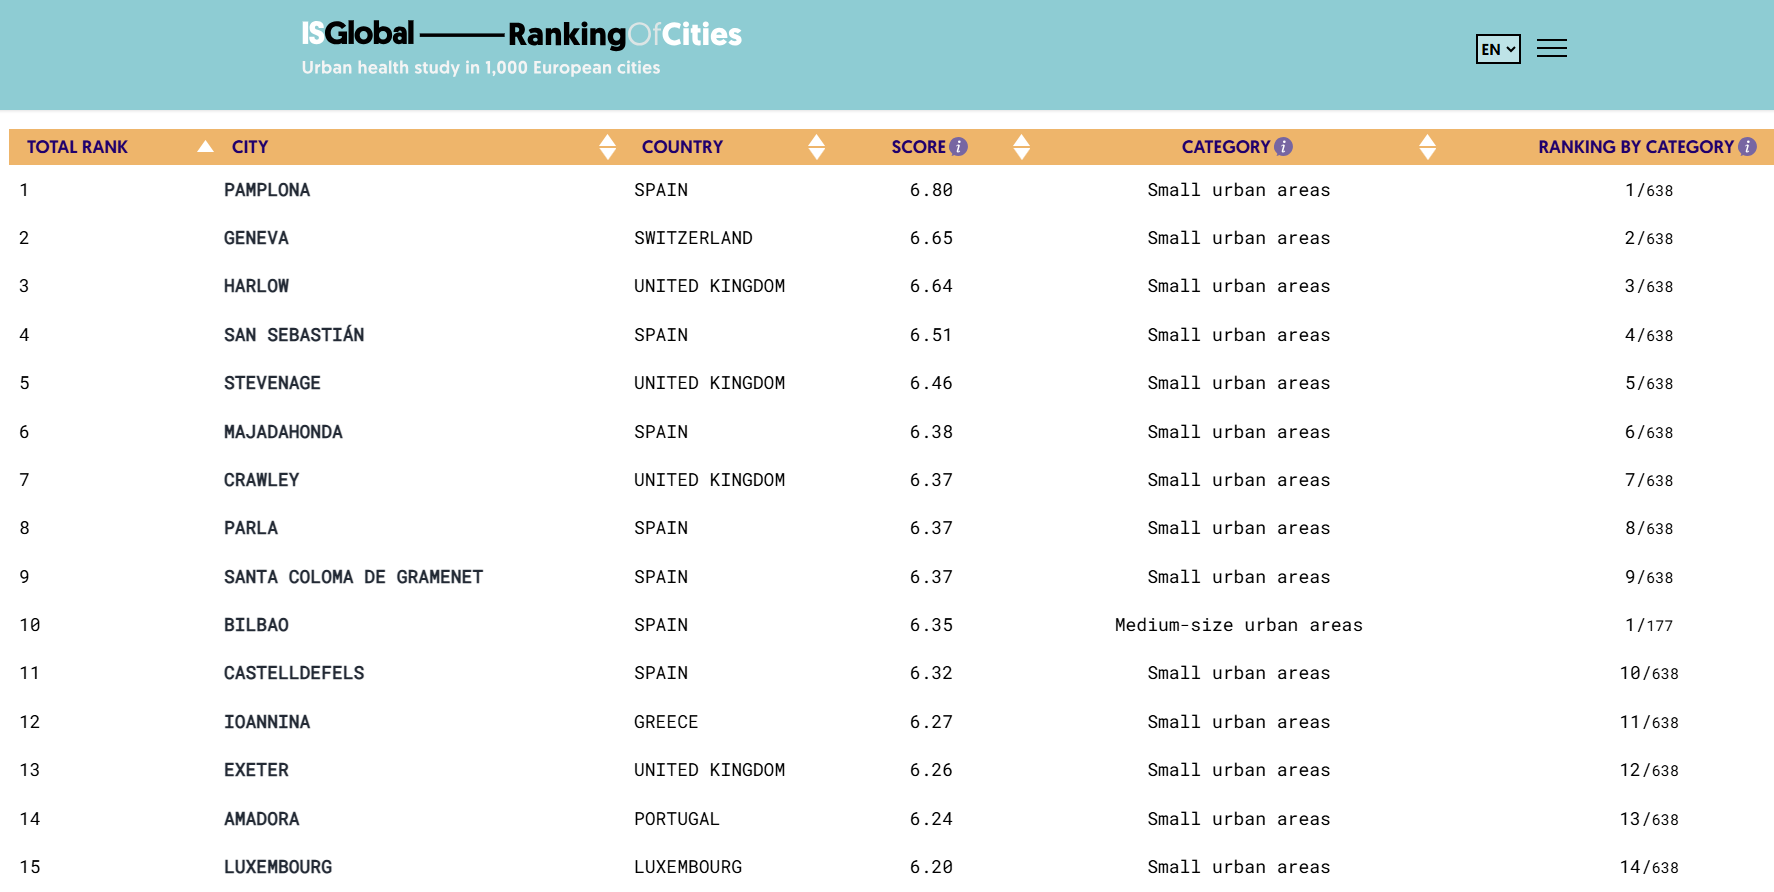Click score 6.51 for San Sebastián
The height and width of the screenshot is (892, 1774).
931,334
